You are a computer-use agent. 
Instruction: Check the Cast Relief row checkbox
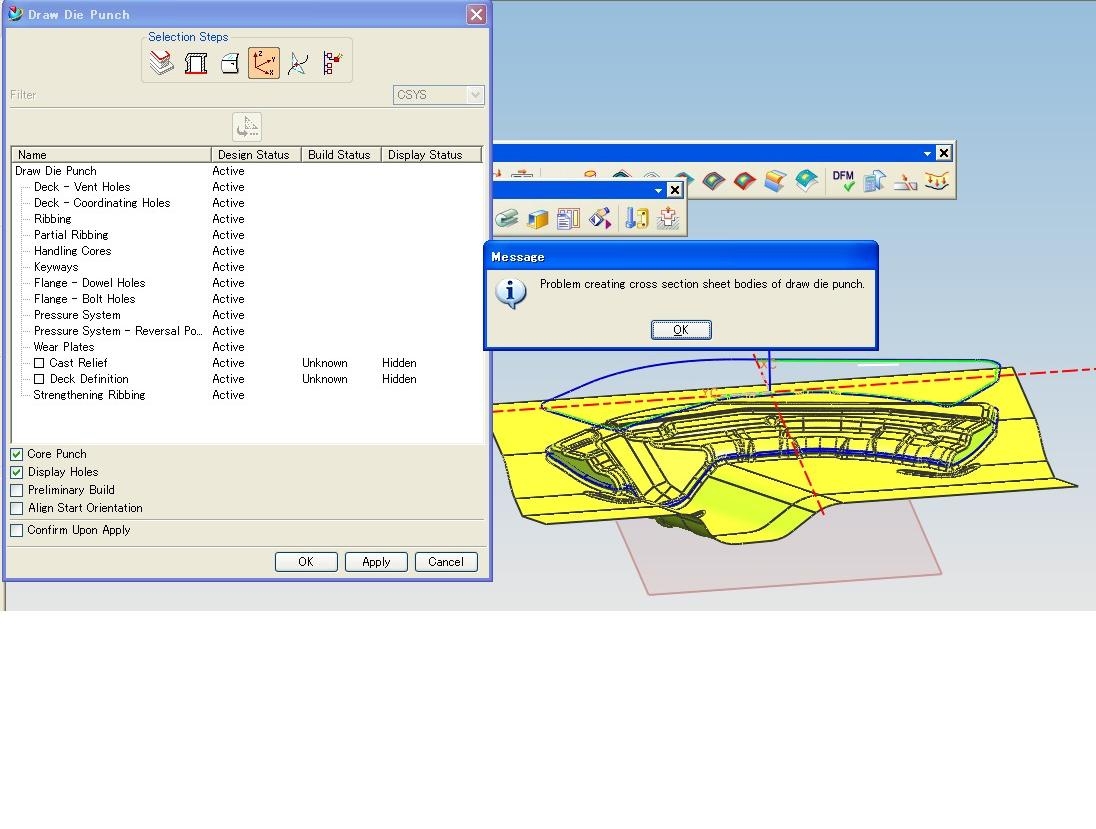(x=39, y=363)
